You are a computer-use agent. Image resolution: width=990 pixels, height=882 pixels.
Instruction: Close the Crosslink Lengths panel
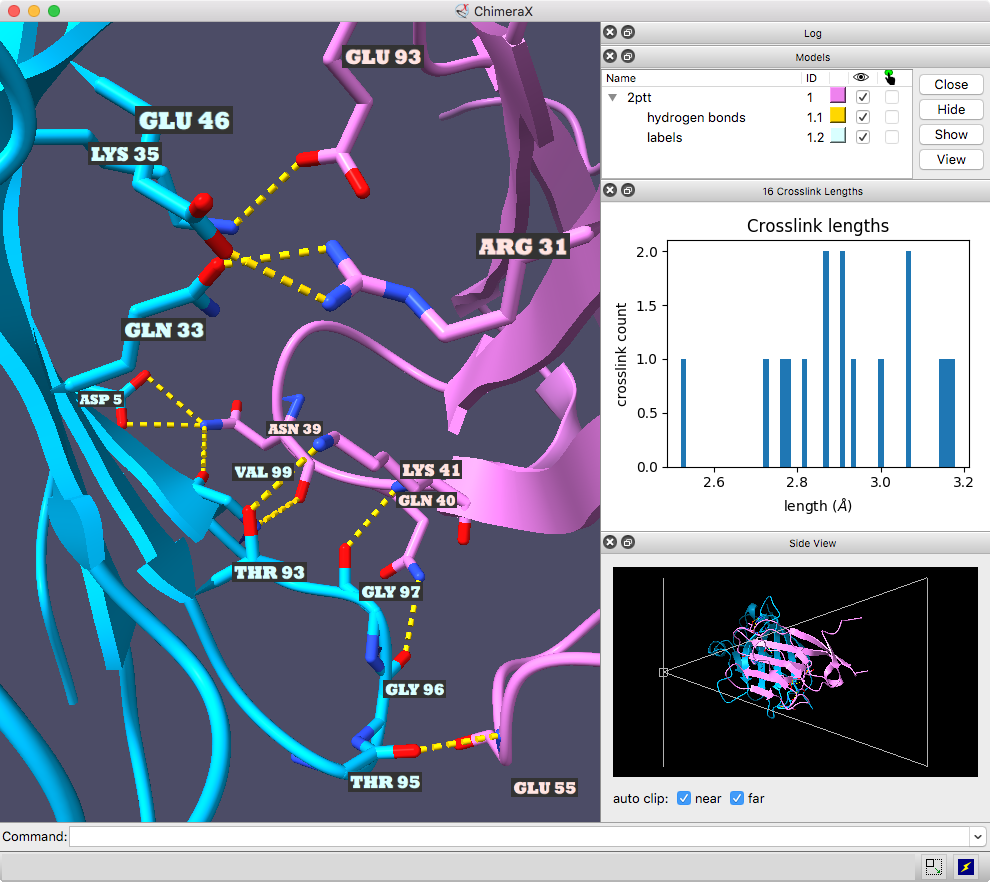[610, 190]
